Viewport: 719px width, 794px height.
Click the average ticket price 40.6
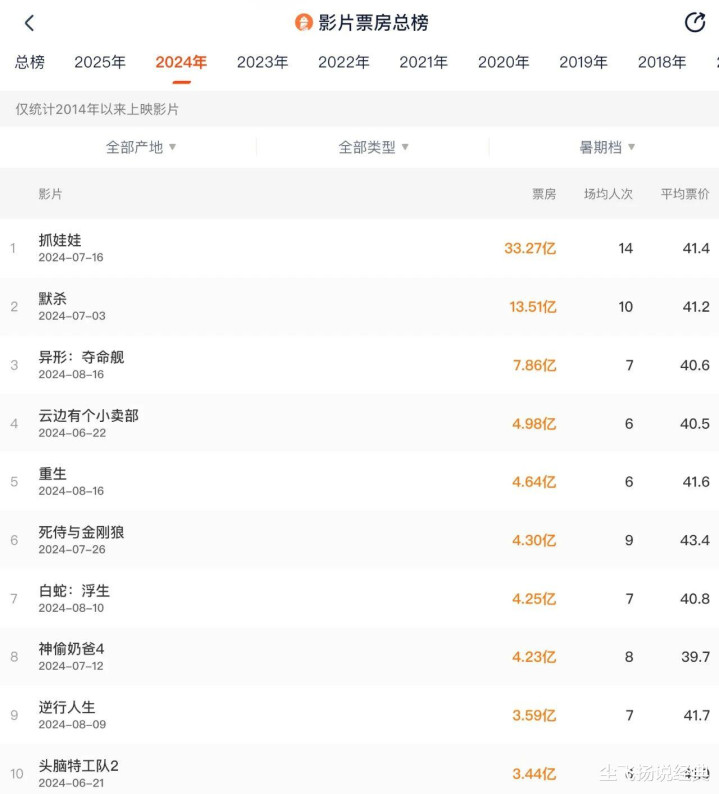695,365
